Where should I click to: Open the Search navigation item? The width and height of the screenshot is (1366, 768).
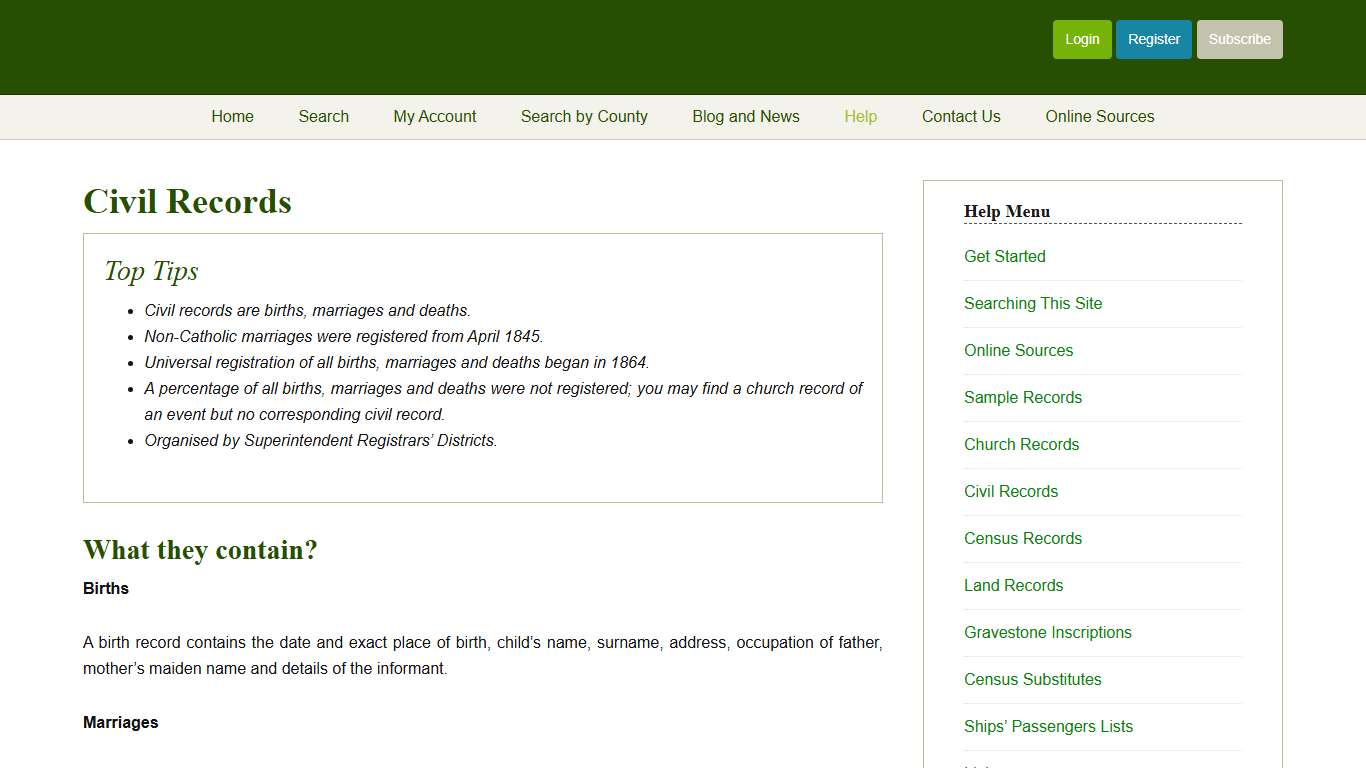[x=323, y=117]
